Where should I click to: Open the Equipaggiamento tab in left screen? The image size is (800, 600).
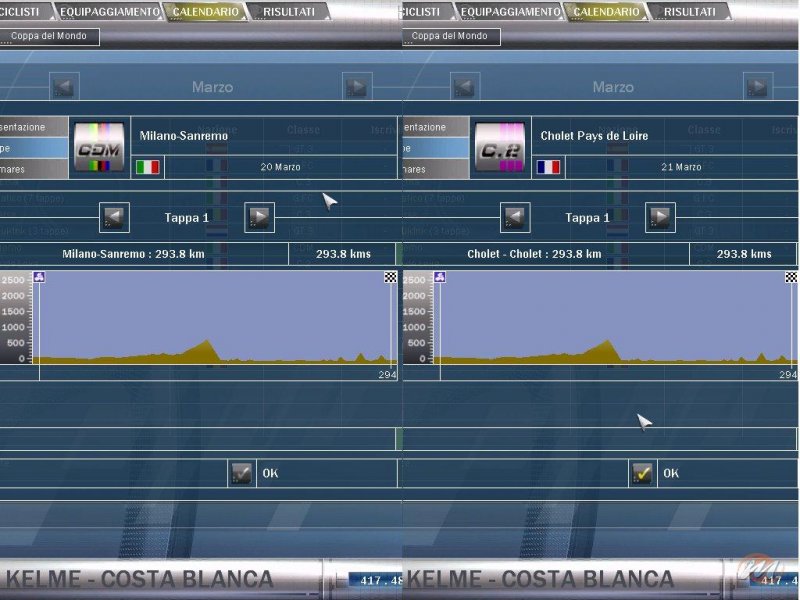pos(109,12)
